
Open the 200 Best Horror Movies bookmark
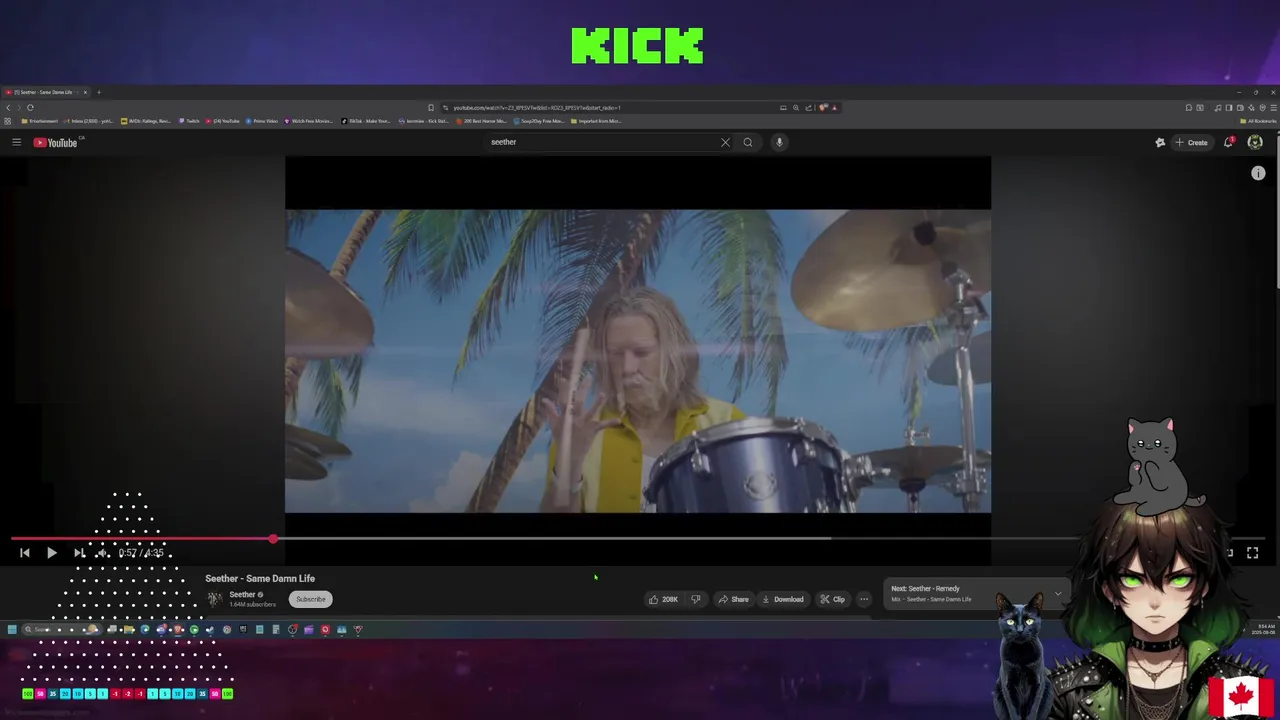(x=482, y=121)
